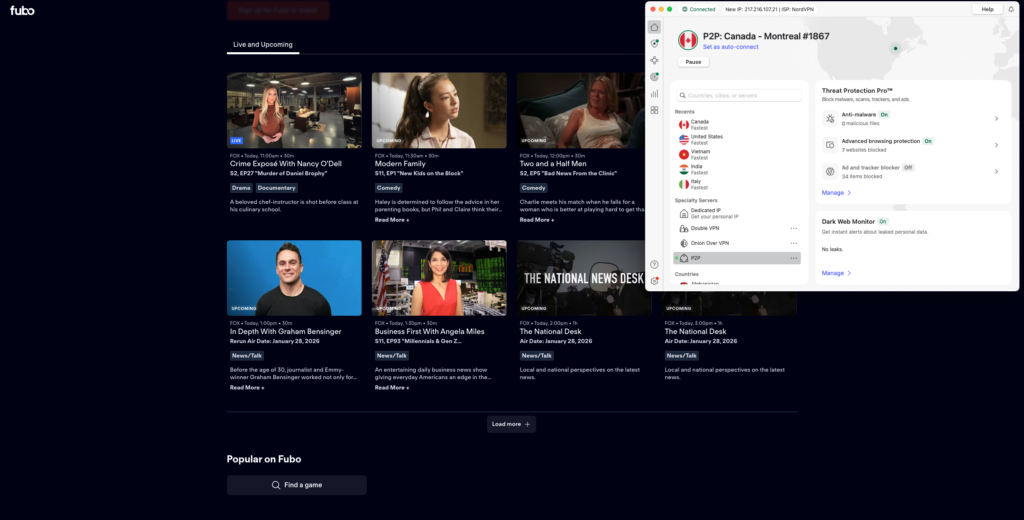Select Canada in Recents list

738,124
